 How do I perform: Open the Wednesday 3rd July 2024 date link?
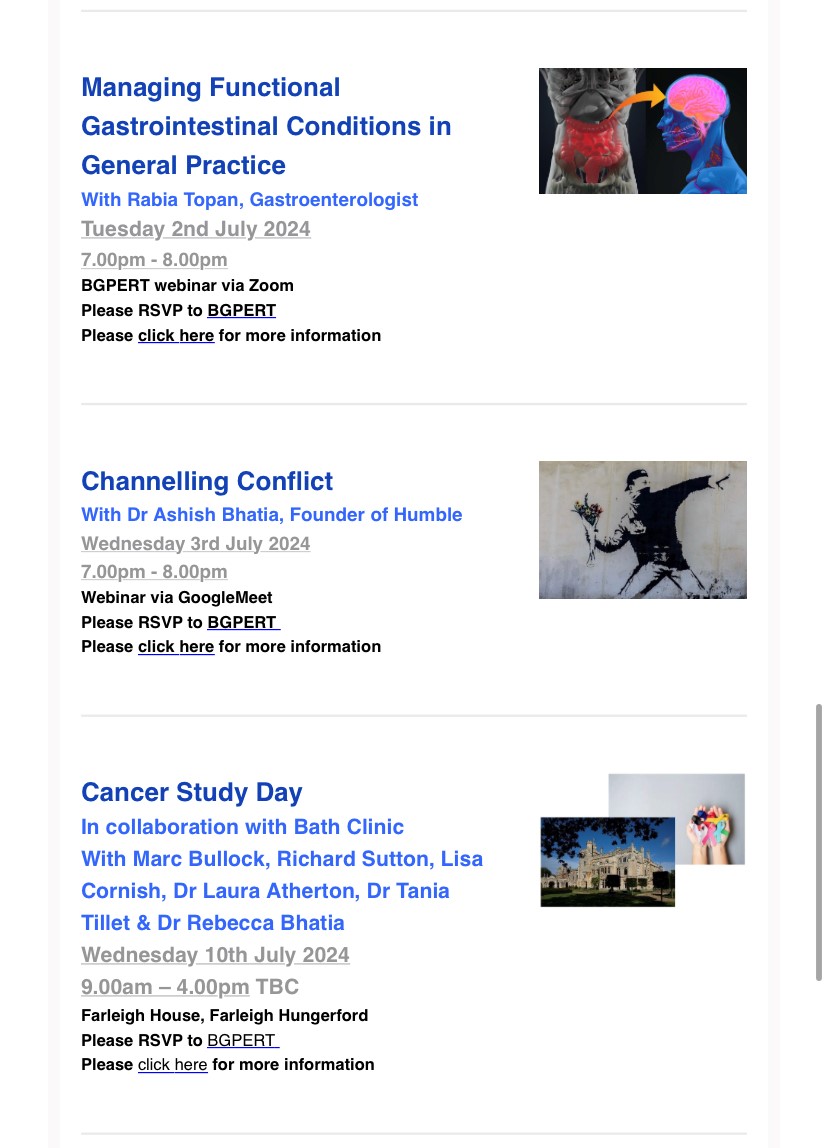(195, 544)
